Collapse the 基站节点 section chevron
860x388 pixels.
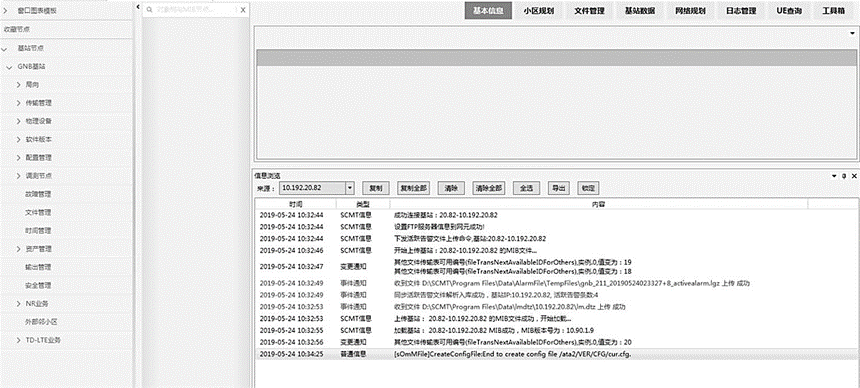coord(4,49)
